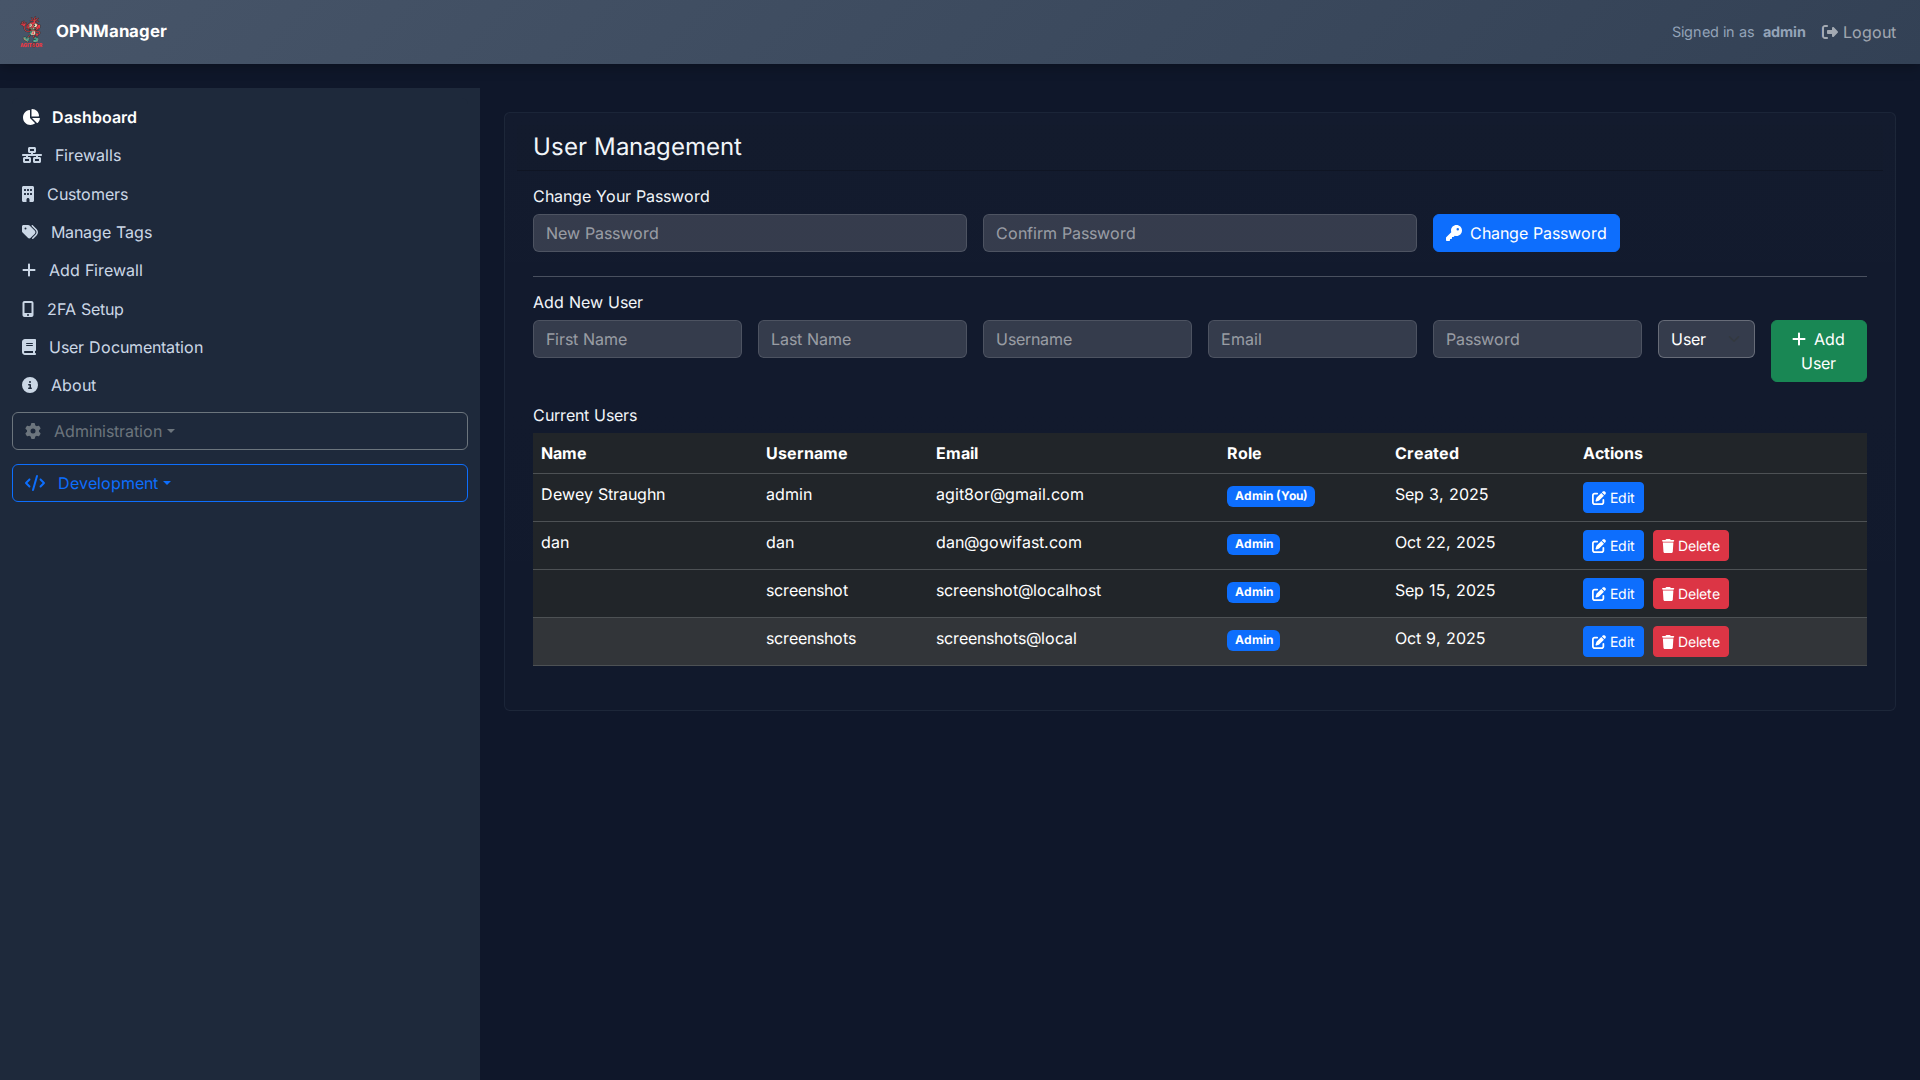Click the User Documentation book icon
This screenshot has width=1920, height=1080.
point(29,347)
